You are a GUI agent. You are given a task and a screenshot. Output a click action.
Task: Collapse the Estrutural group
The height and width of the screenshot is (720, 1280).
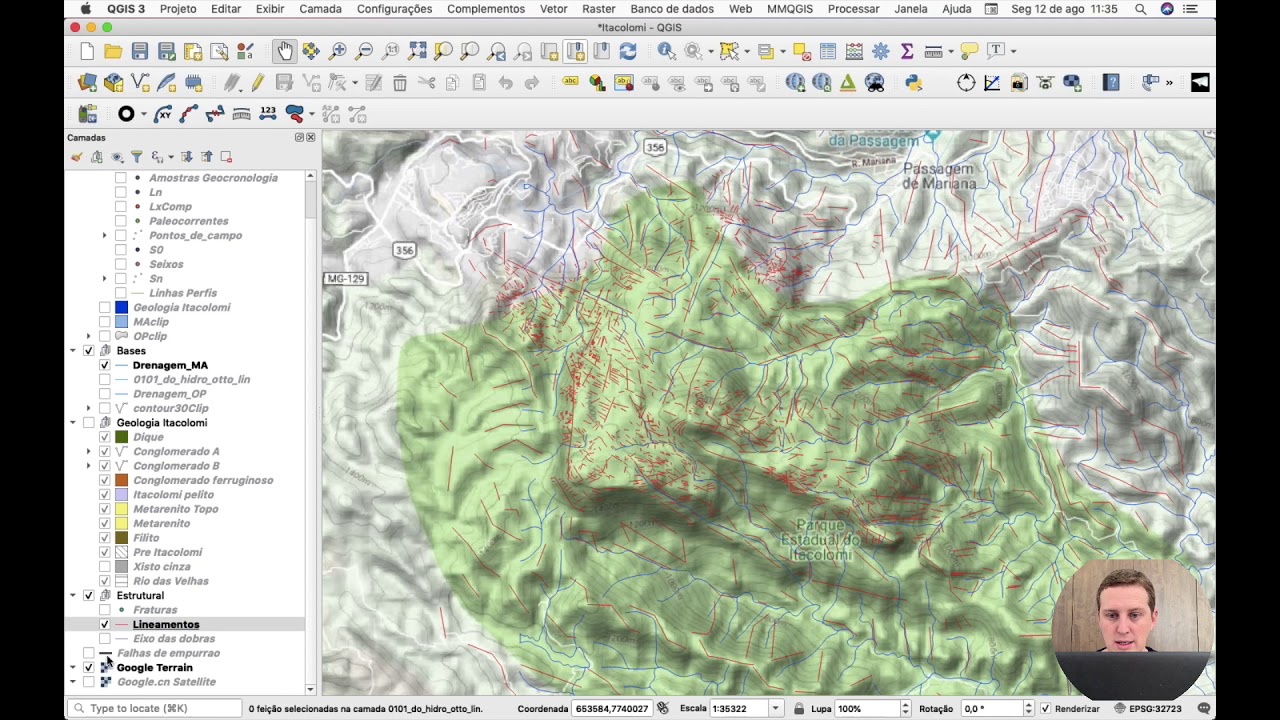pyautogui.click(x=73, y=595)
